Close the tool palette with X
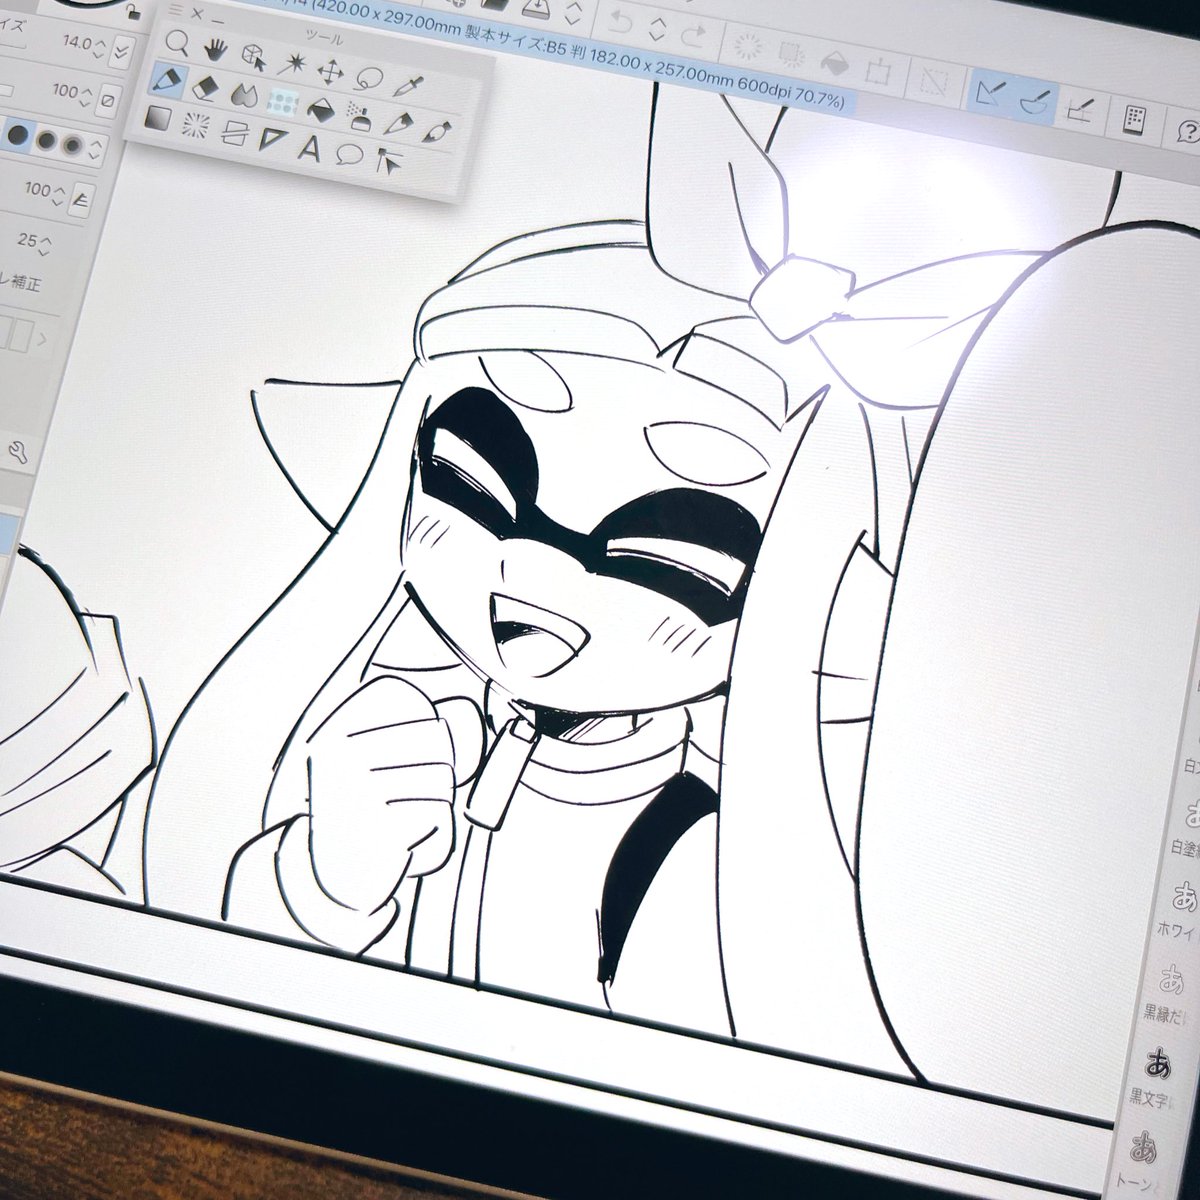 (197, 14)
